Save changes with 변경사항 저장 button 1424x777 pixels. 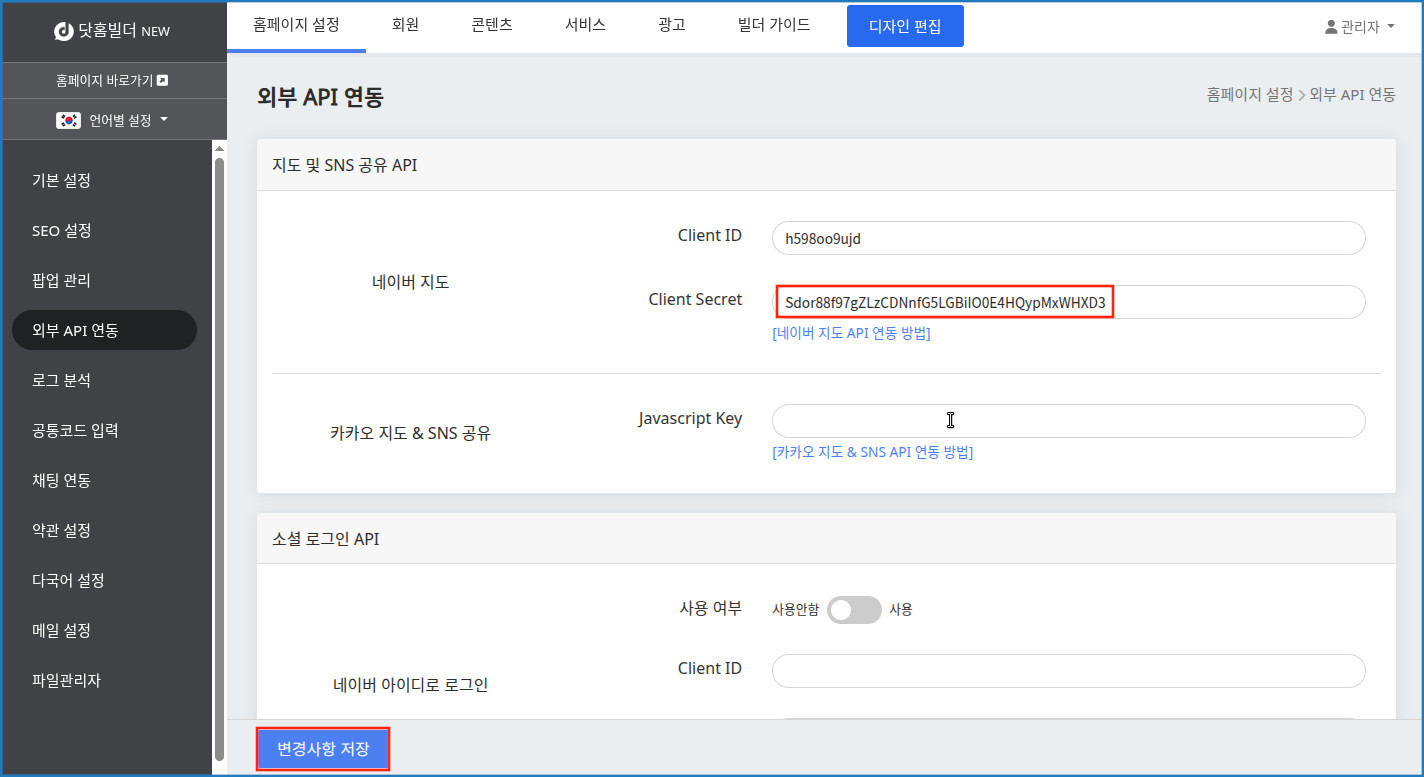(323, 749)
